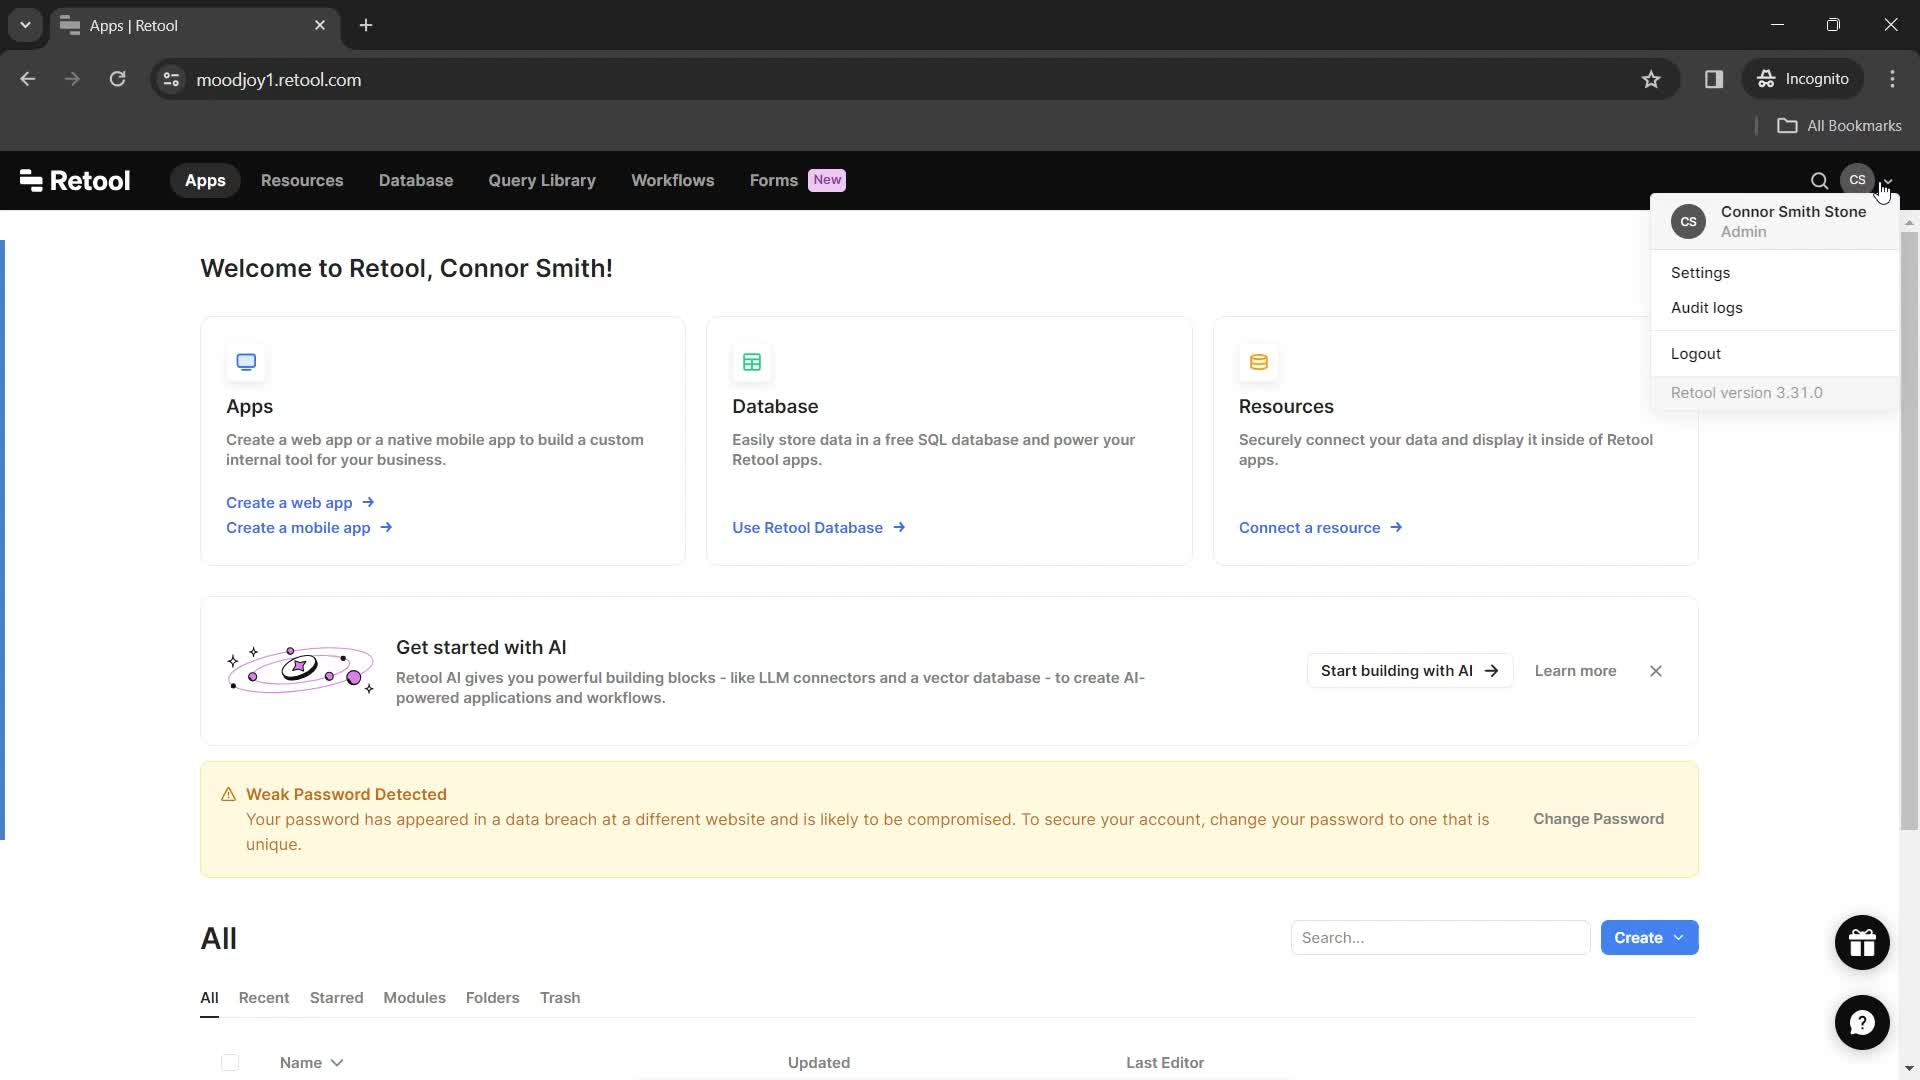Click the CS user avatar in the navbar
Viewport: 1920px width, 1080px height.
pyautogui.click(x=1857, y=180)
